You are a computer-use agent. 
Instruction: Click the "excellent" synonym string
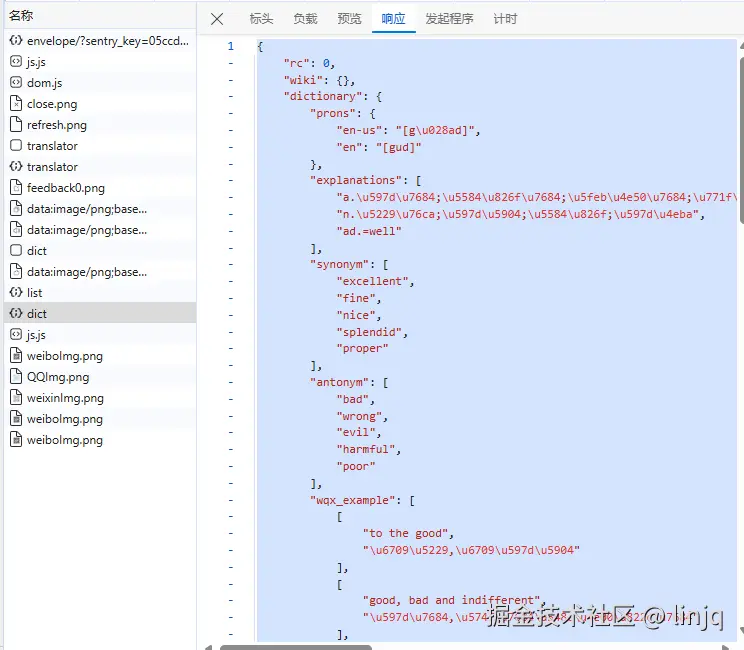[x=372, y=281]
